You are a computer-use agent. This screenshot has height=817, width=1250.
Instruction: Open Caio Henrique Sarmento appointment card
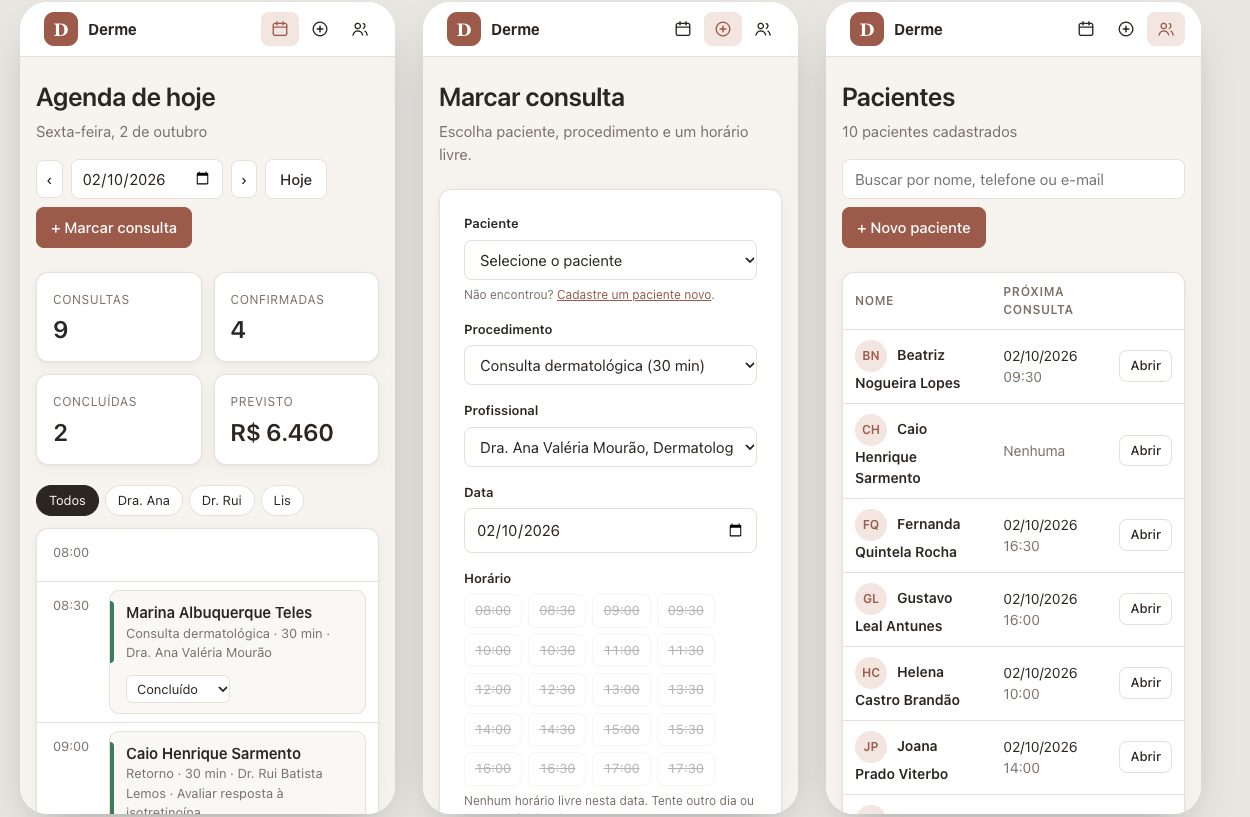click(x=237, y=773)
